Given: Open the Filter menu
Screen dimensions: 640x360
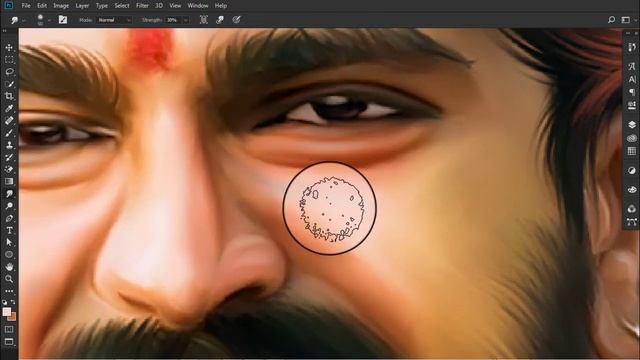Looking at the screenshot, I should 142,6.
